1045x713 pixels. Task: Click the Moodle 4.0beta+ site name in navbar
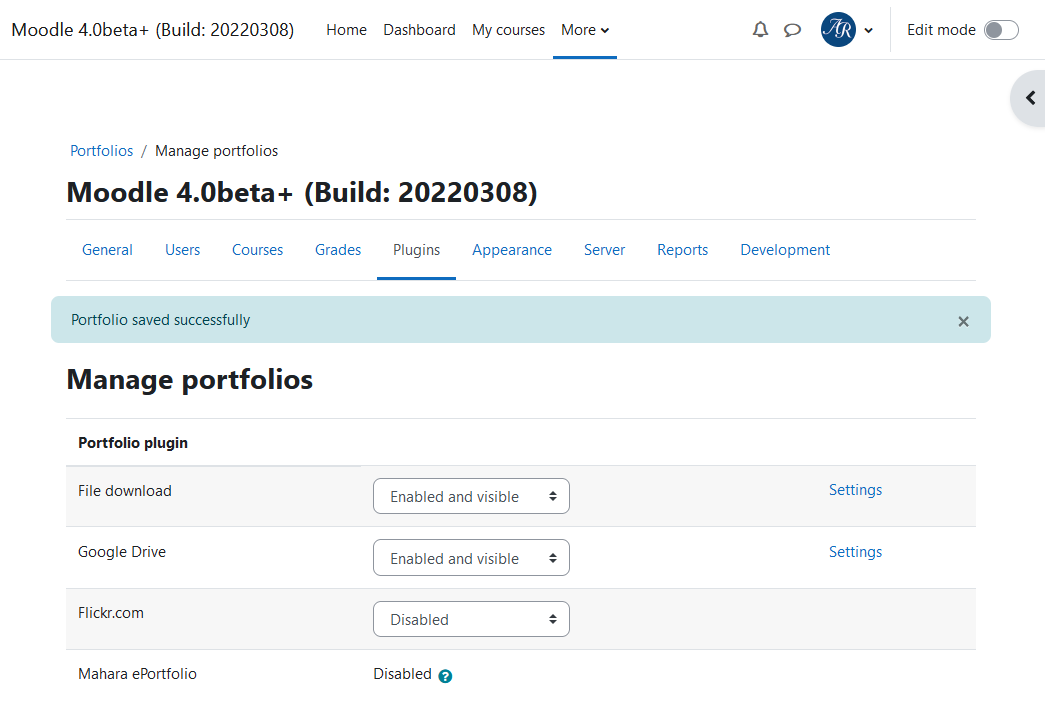click(153, 30)
